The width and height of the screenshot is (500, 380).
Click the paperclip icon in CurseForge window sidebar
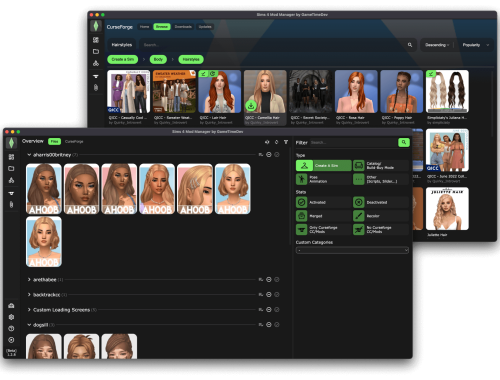[96, 88]
